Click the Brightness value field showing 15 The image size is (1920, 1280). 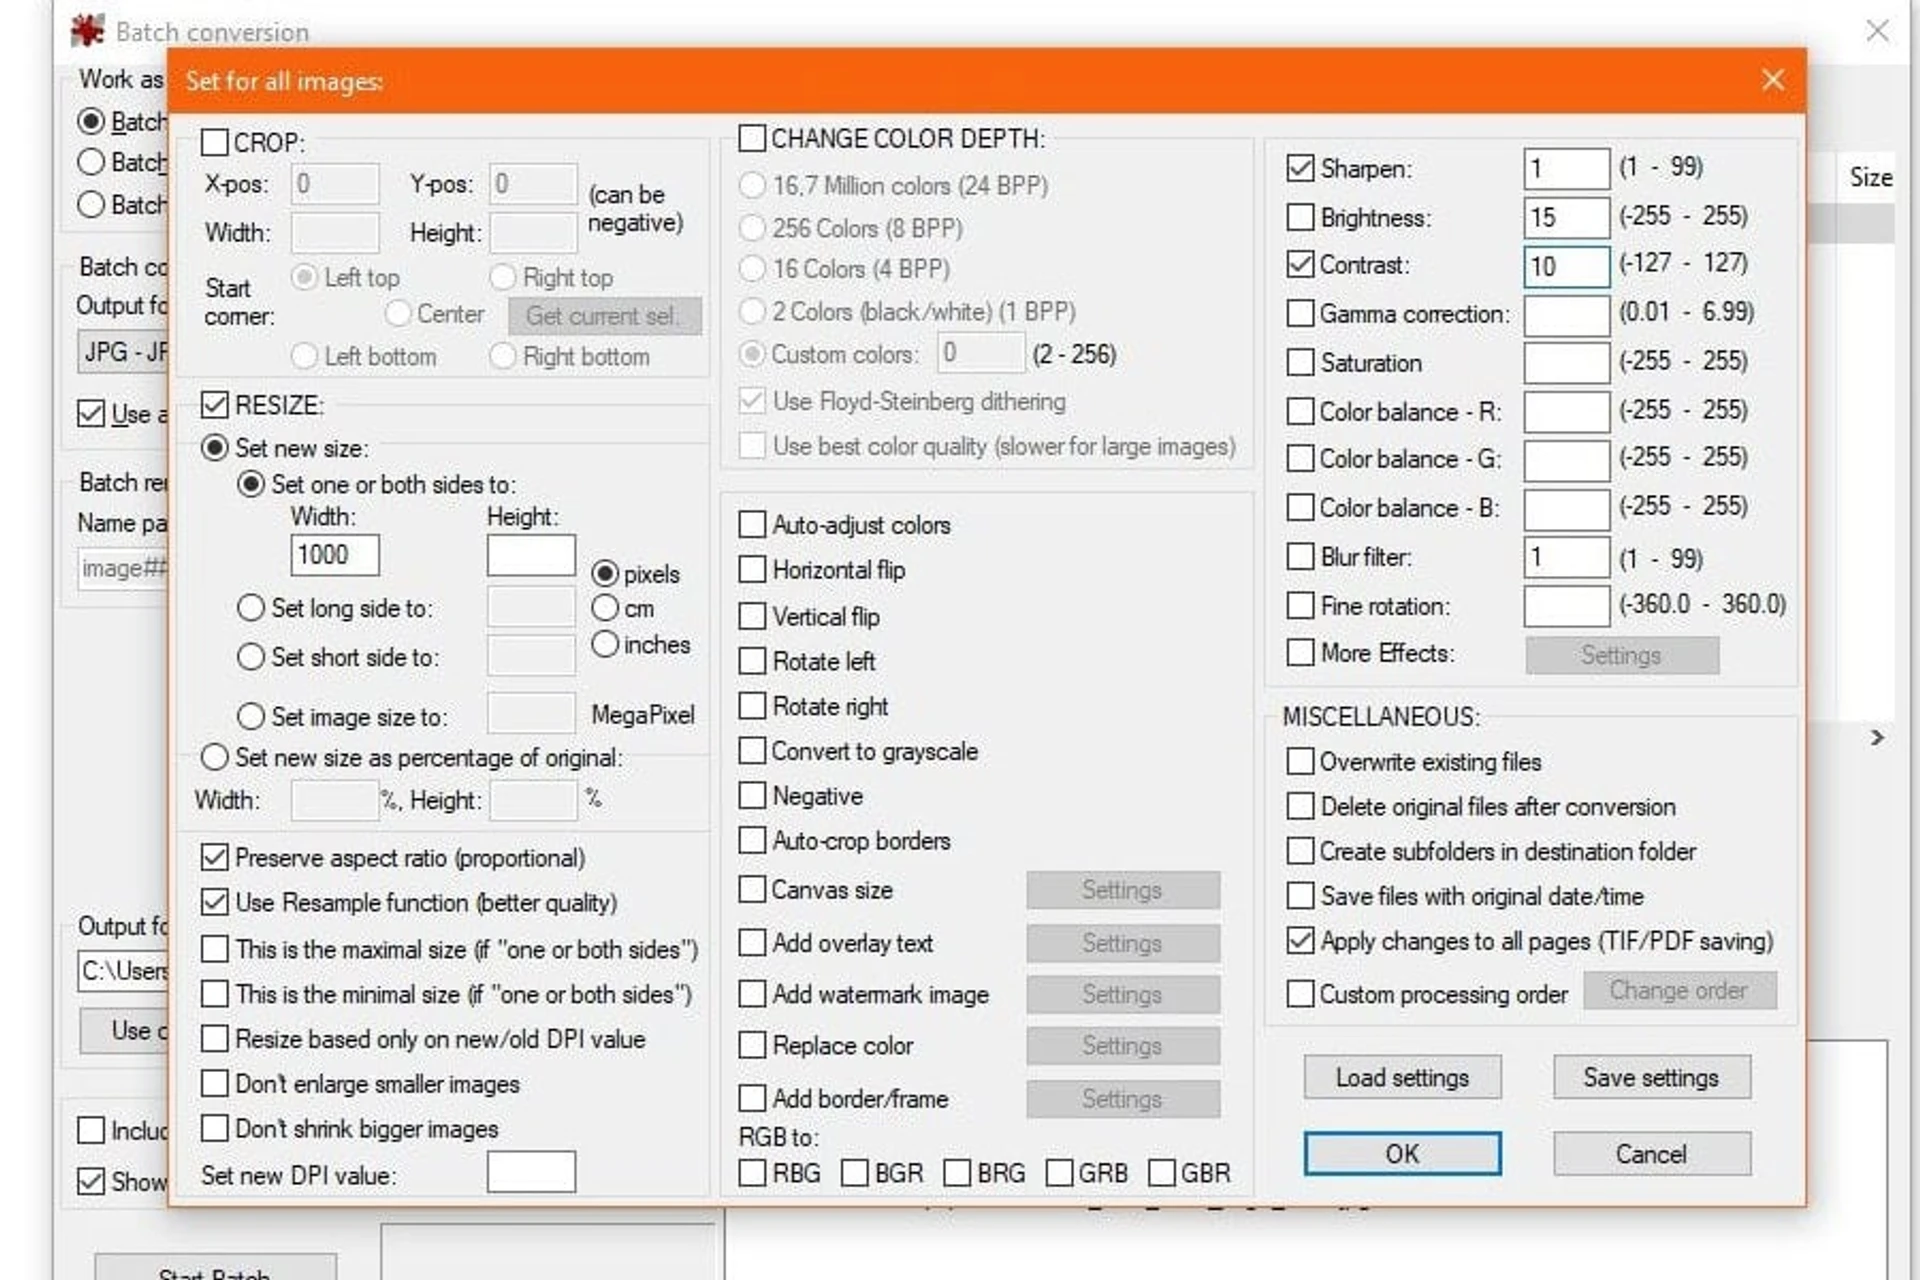pos(1566,217)
